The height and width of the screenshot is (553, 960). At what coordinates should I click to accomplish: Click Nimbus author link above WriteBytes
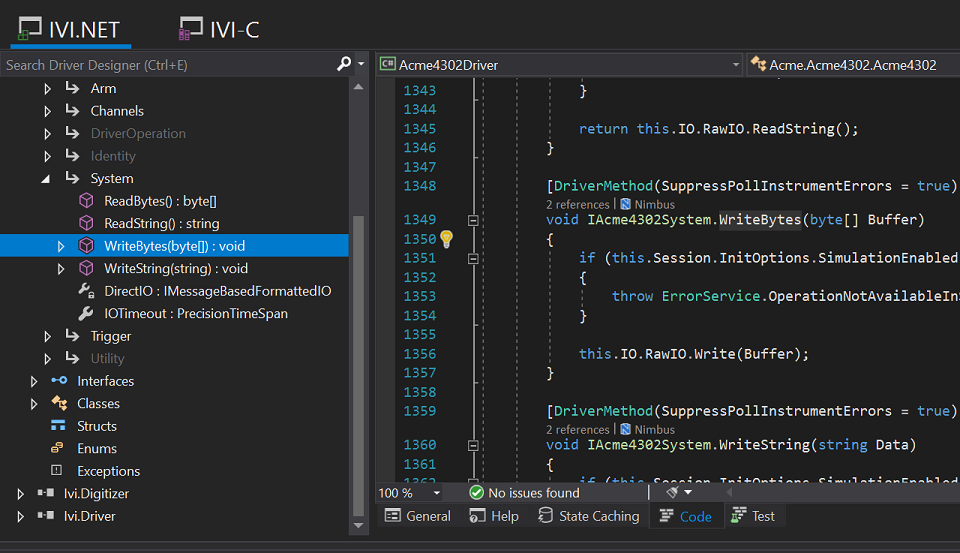coord(654,205)
